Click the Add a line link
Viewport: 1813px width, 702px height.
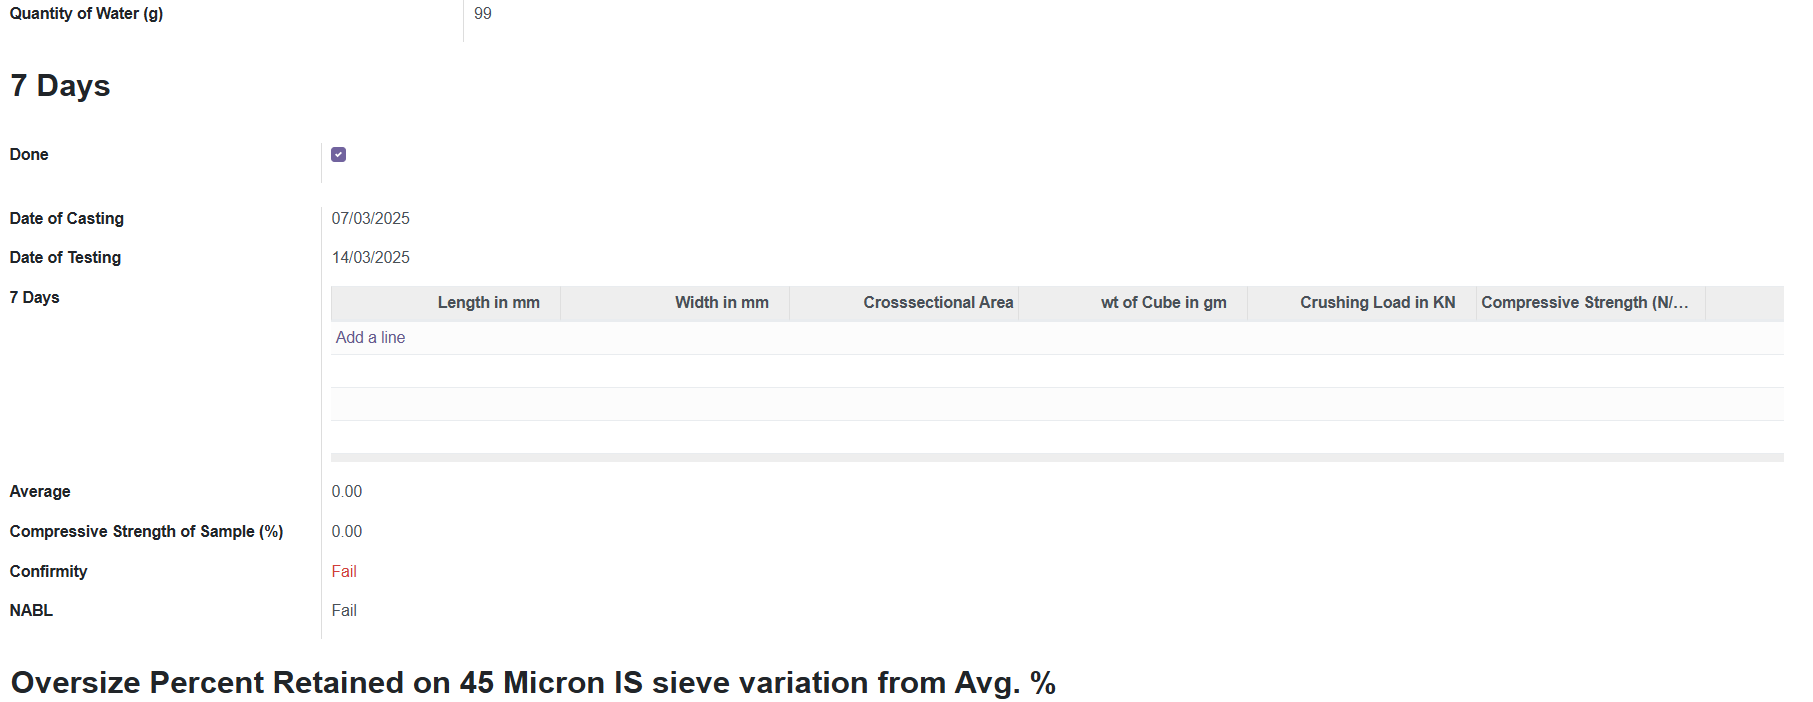pyautogui.click(x=370, y=338)
